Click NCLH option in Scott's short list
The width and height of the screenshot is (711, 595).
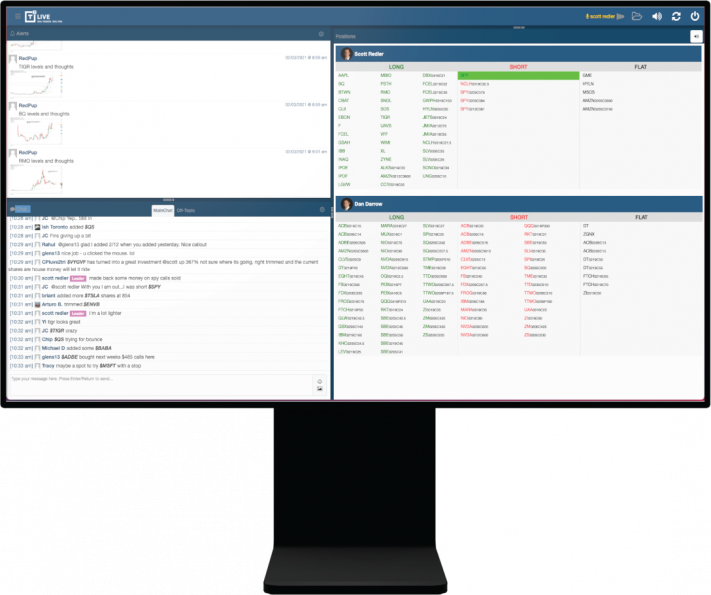[474, 84]
